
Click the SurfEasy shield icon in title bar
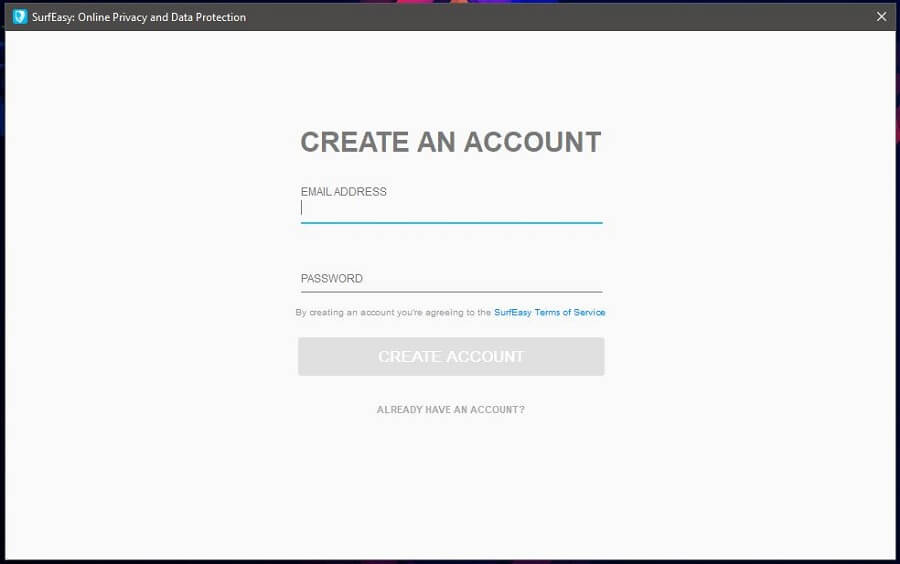pyautogui.click(x=20, y=17)
